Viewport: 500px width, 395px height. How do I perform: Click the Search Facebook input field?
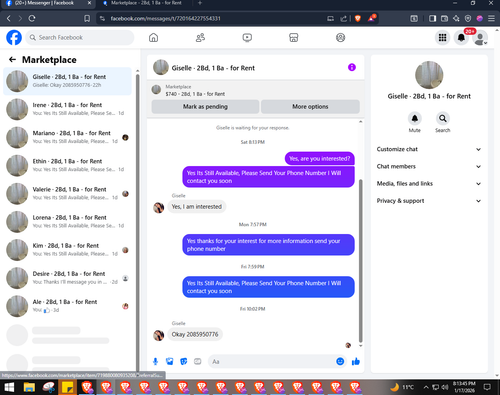80,38
